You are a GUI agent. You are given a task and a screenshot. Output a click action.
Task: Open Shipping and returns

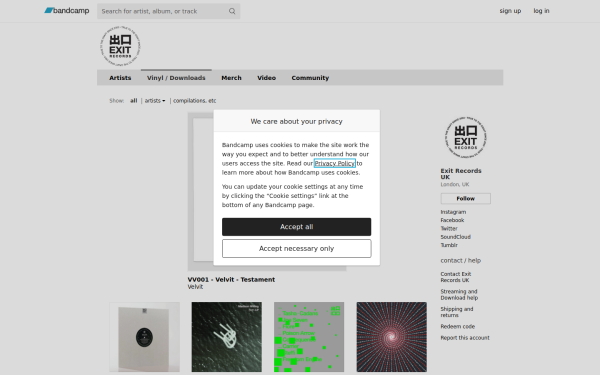457,312
